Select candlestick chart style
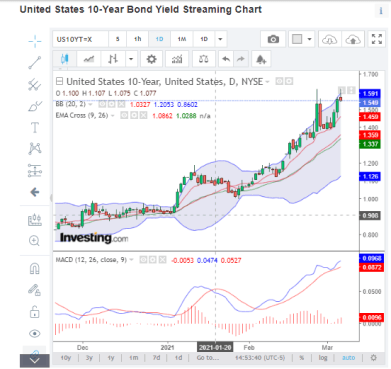The width and height of the screenshot is (391, 369). click(x=65, y=59)
